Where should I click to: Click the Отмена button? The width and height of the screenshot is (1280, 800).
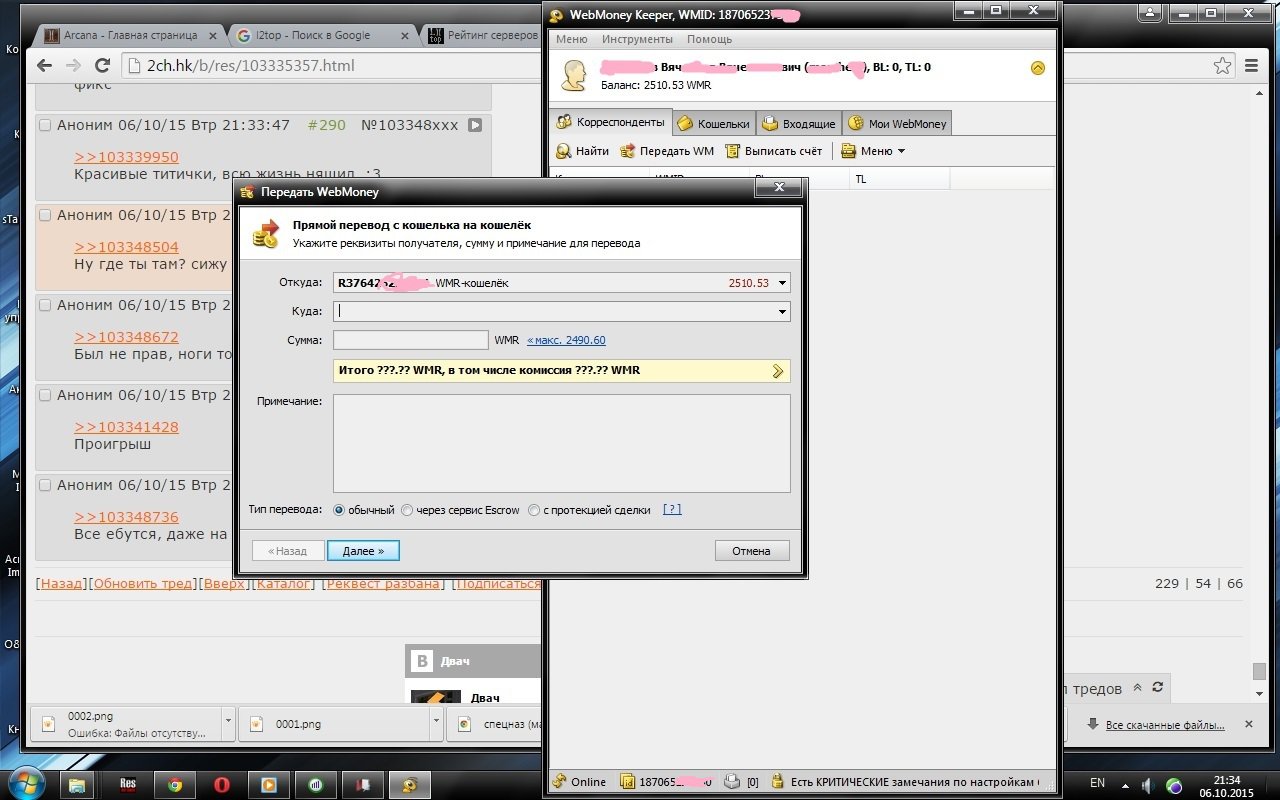tap(751, 551)
